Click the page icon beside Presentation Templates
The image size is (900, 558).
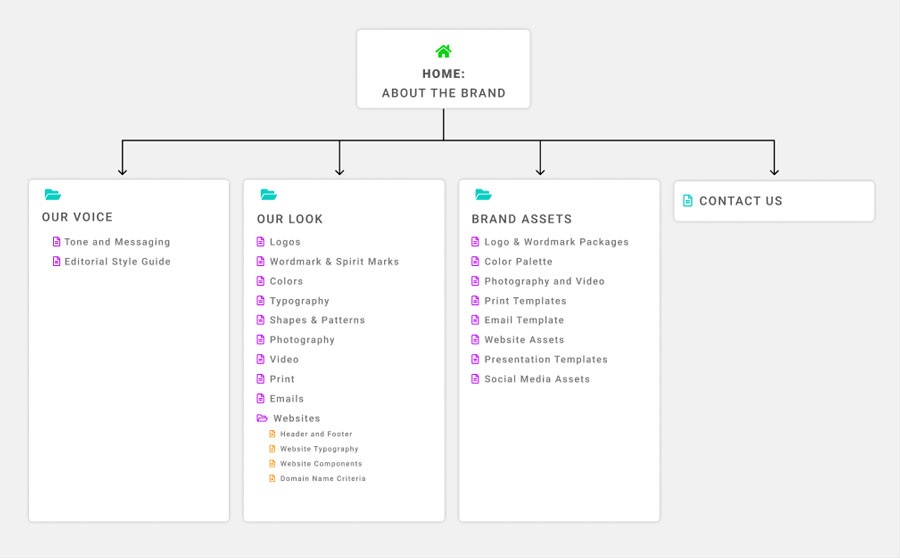pos(475,359)
